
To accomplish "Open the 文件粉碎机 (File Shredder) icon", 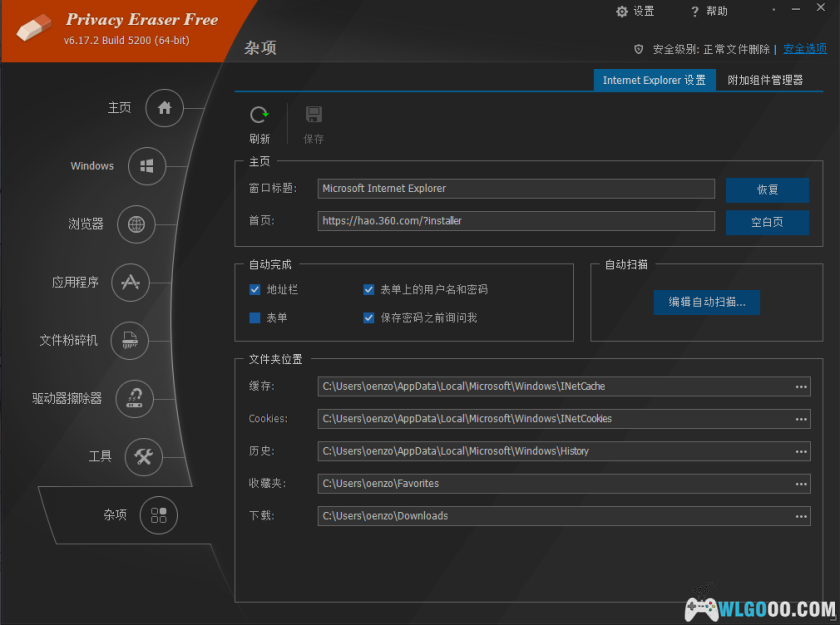I will pos(129,340).
